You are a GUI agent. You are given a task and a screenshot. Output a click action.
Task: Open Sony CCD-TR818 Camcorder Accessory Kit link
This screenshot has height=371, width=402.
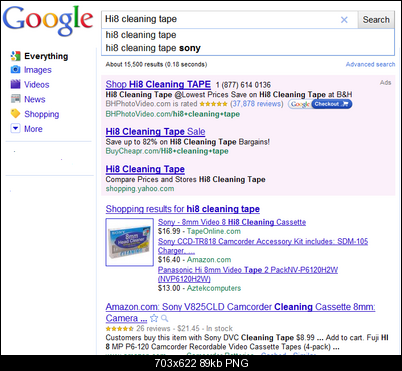(x=263, y=246)
